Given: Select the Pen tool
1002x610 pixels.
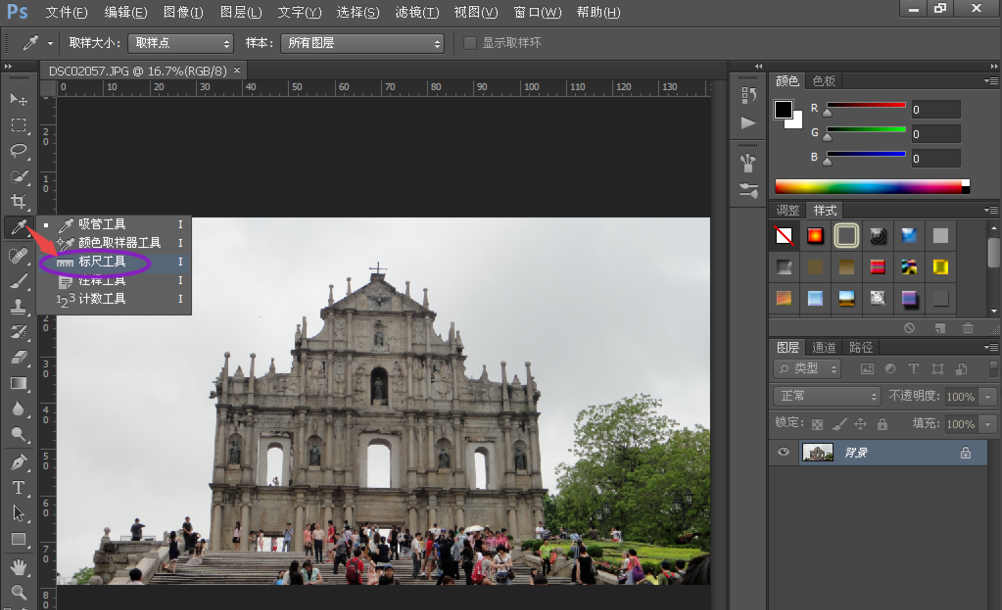Looking at the screenshot, I should pyautogui.click(x=18, y=462).
